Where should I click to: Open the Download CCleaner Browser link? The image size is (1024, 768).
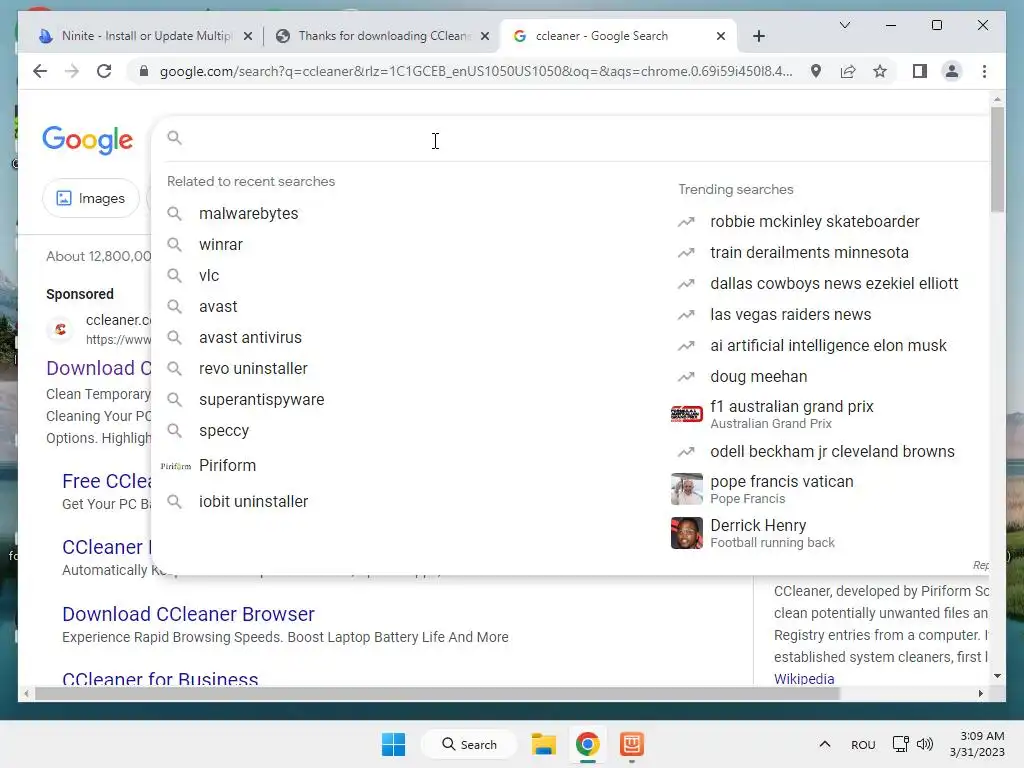(x=188, y=614)
